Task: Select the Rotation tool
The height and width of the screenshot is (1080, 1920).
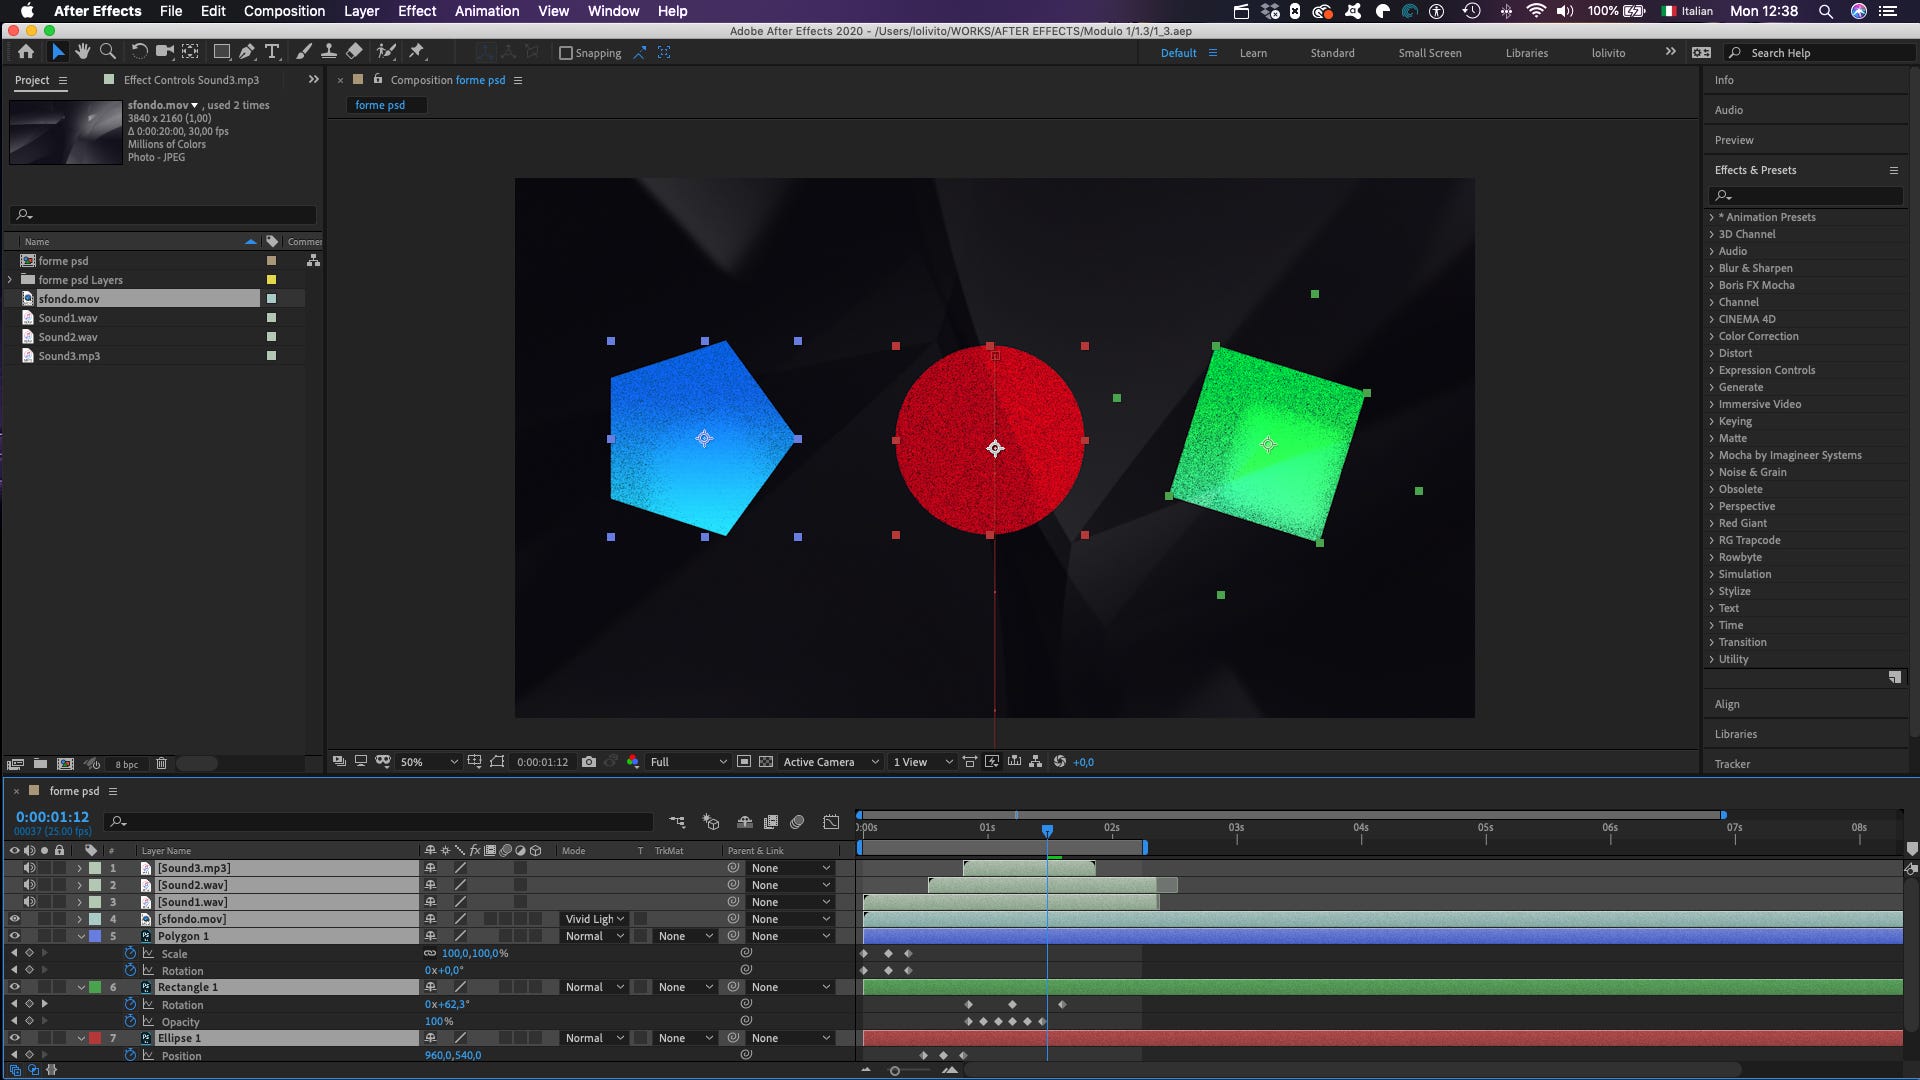Action: (x=139, y=52)
